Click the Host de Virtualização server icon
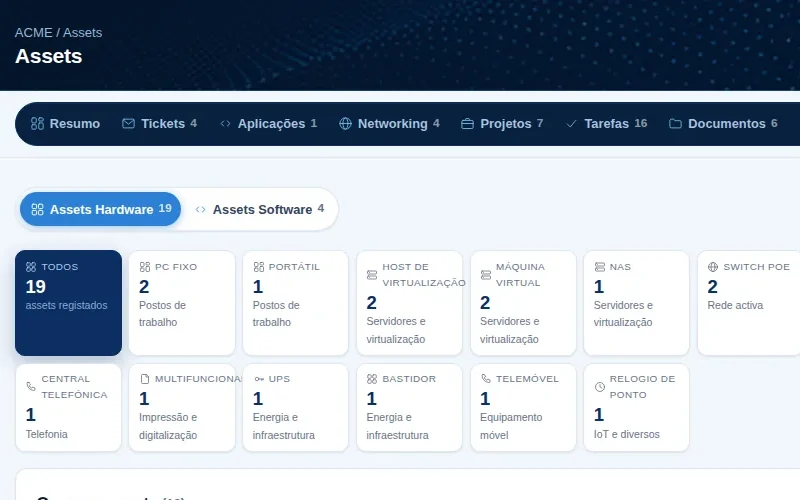 point(372,275)
